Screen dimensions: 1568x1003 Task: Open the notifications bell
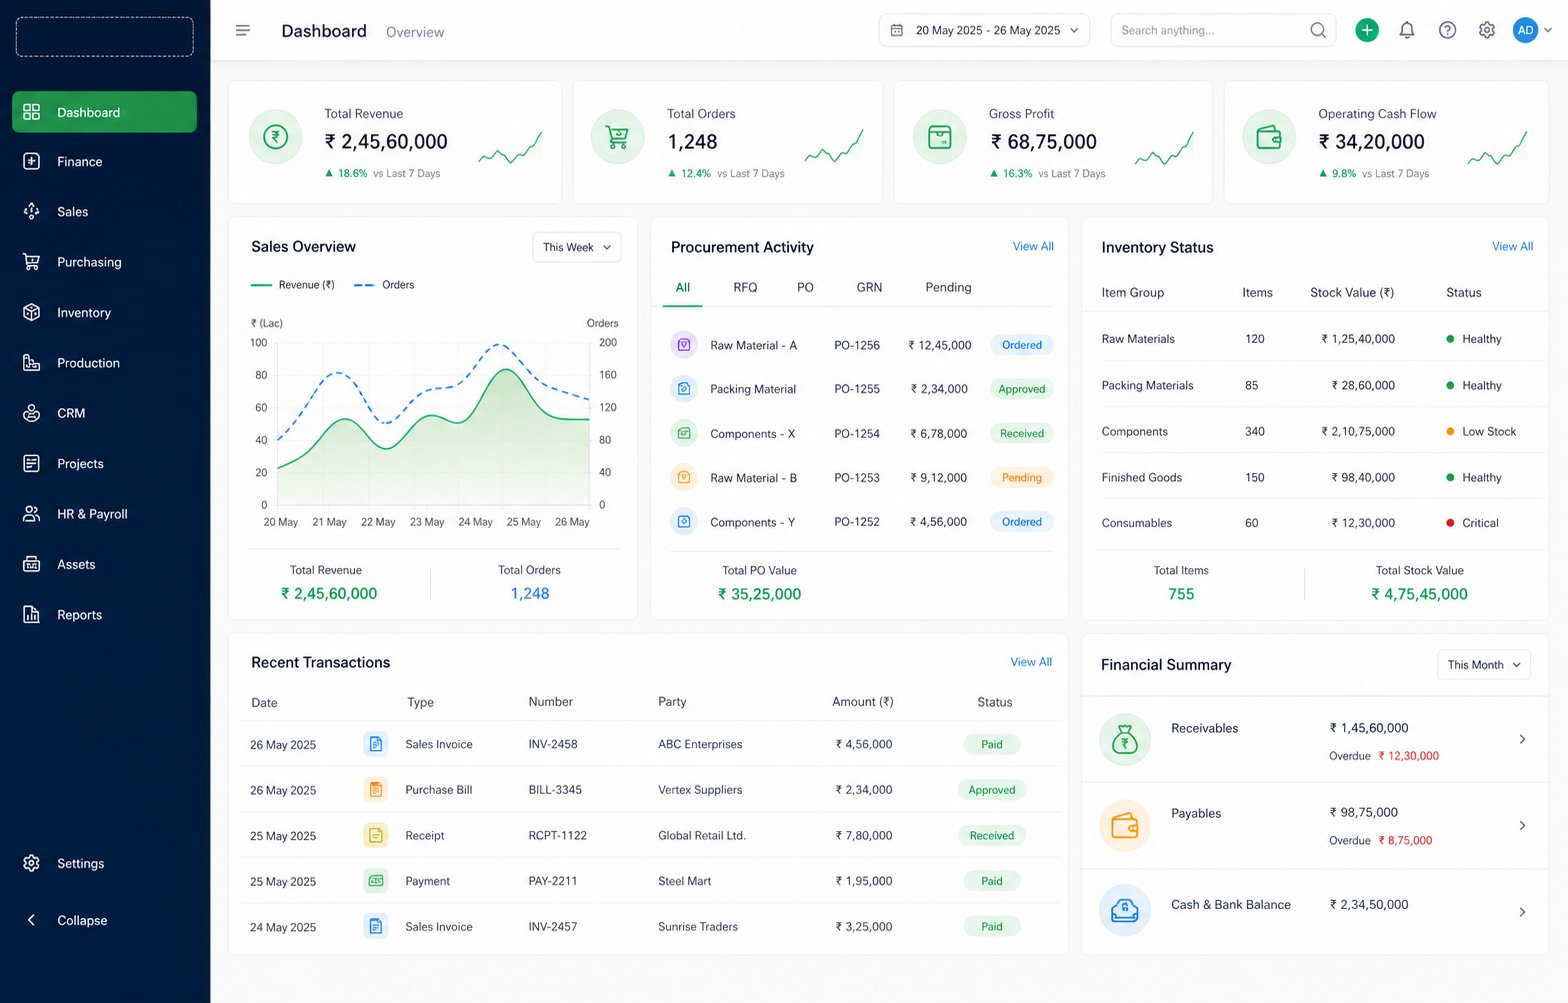click(1406, 30)
